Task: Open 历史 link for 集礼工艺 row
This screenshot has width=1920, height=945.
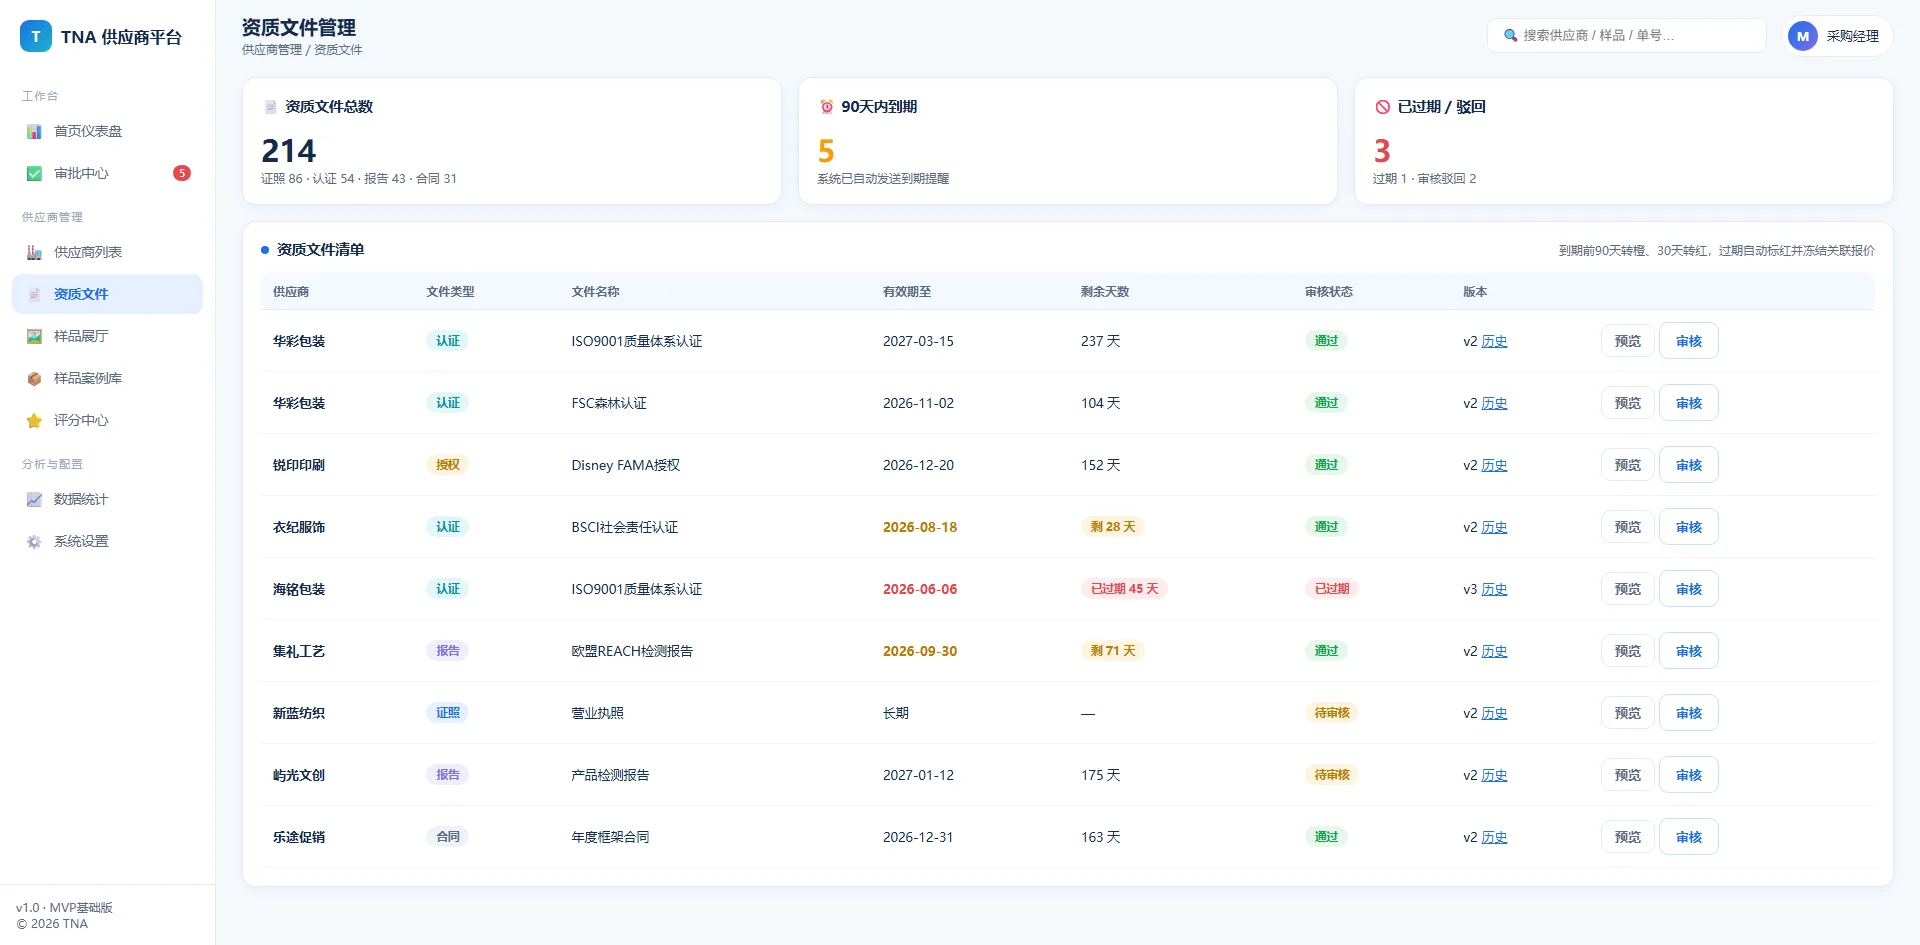Action: coord(1494,651)
